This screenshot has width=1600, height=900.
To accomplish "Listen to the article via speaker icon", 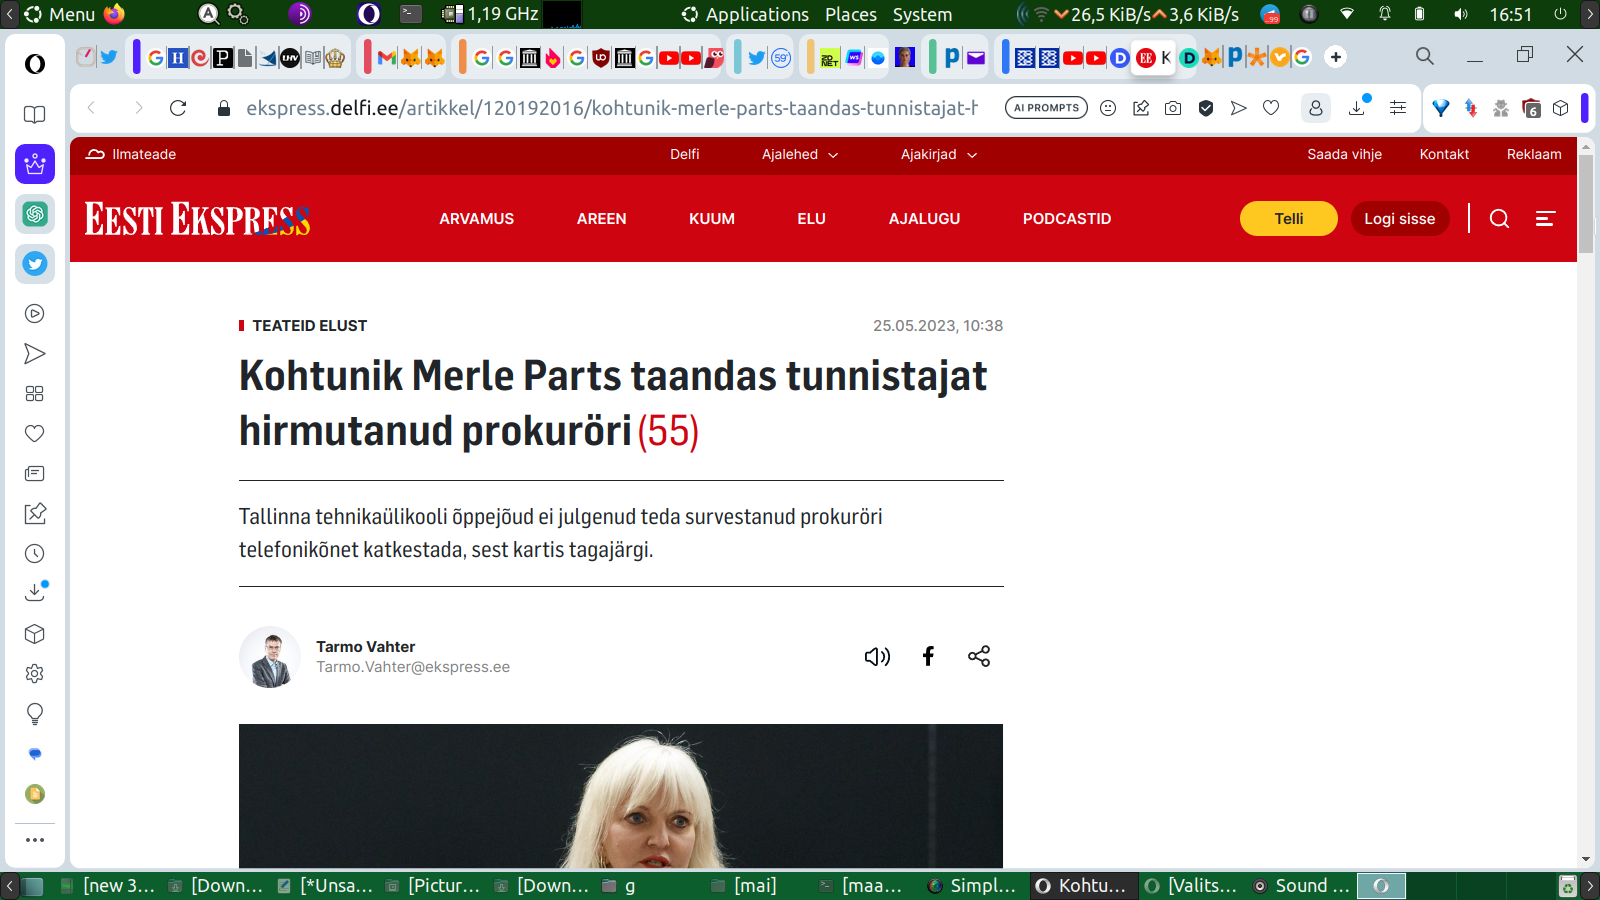I will 877,657.
